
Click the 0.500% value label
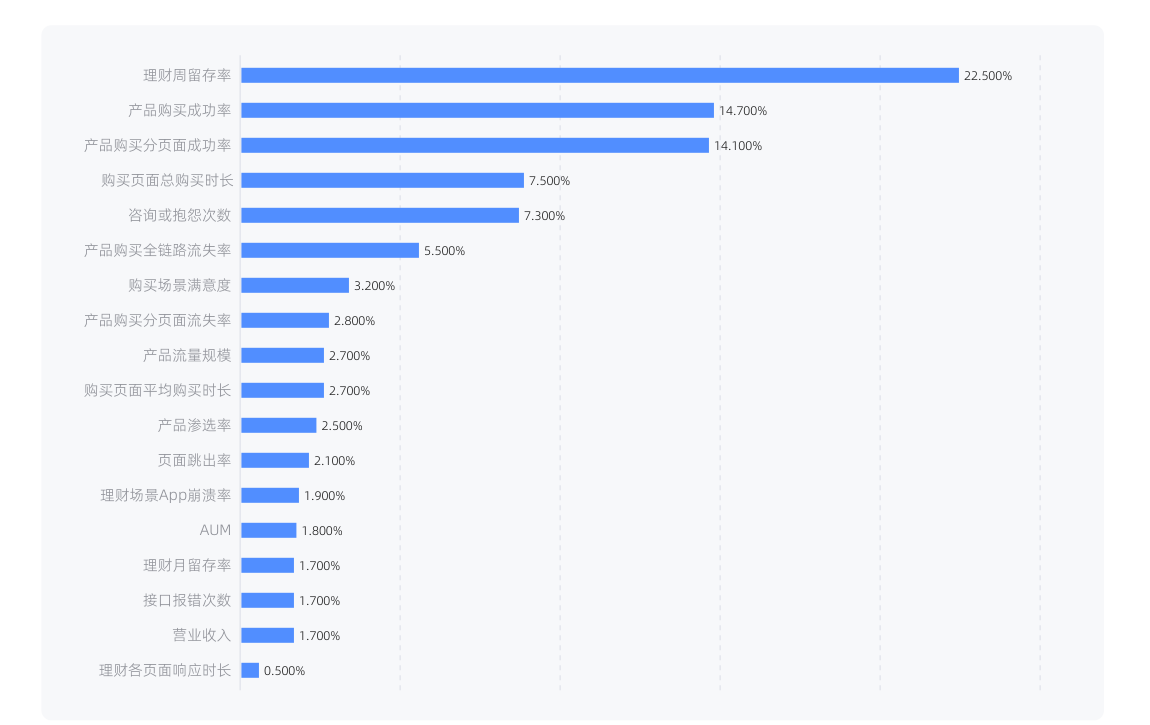[284, 671]
